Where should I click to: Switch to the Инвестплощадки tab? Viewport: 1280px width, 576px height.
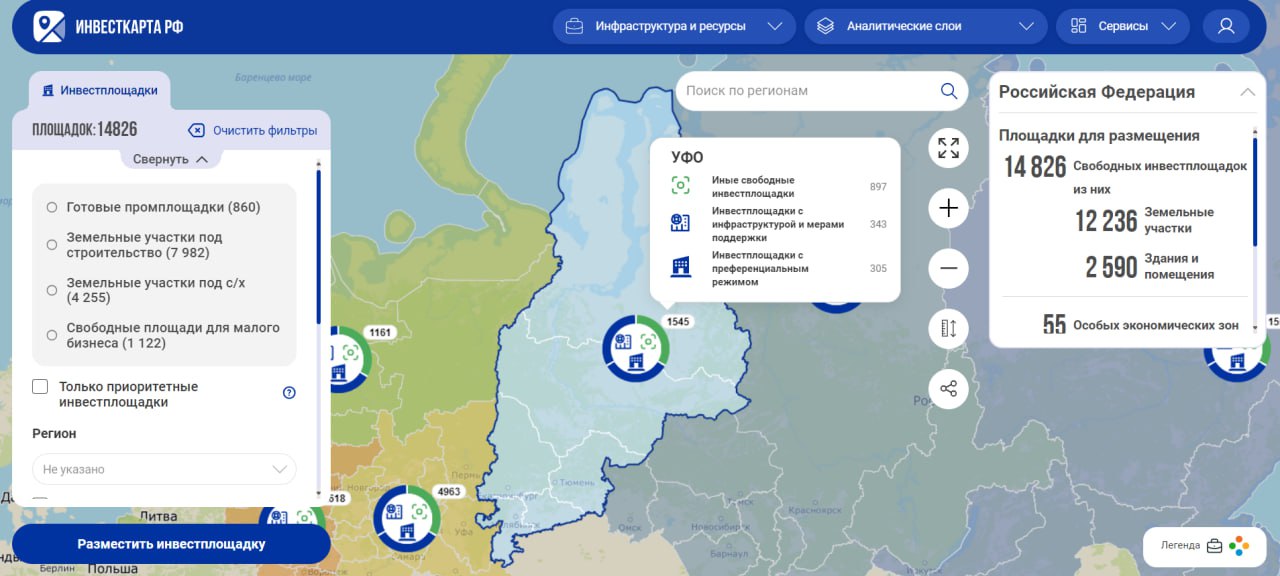[99, 90]
